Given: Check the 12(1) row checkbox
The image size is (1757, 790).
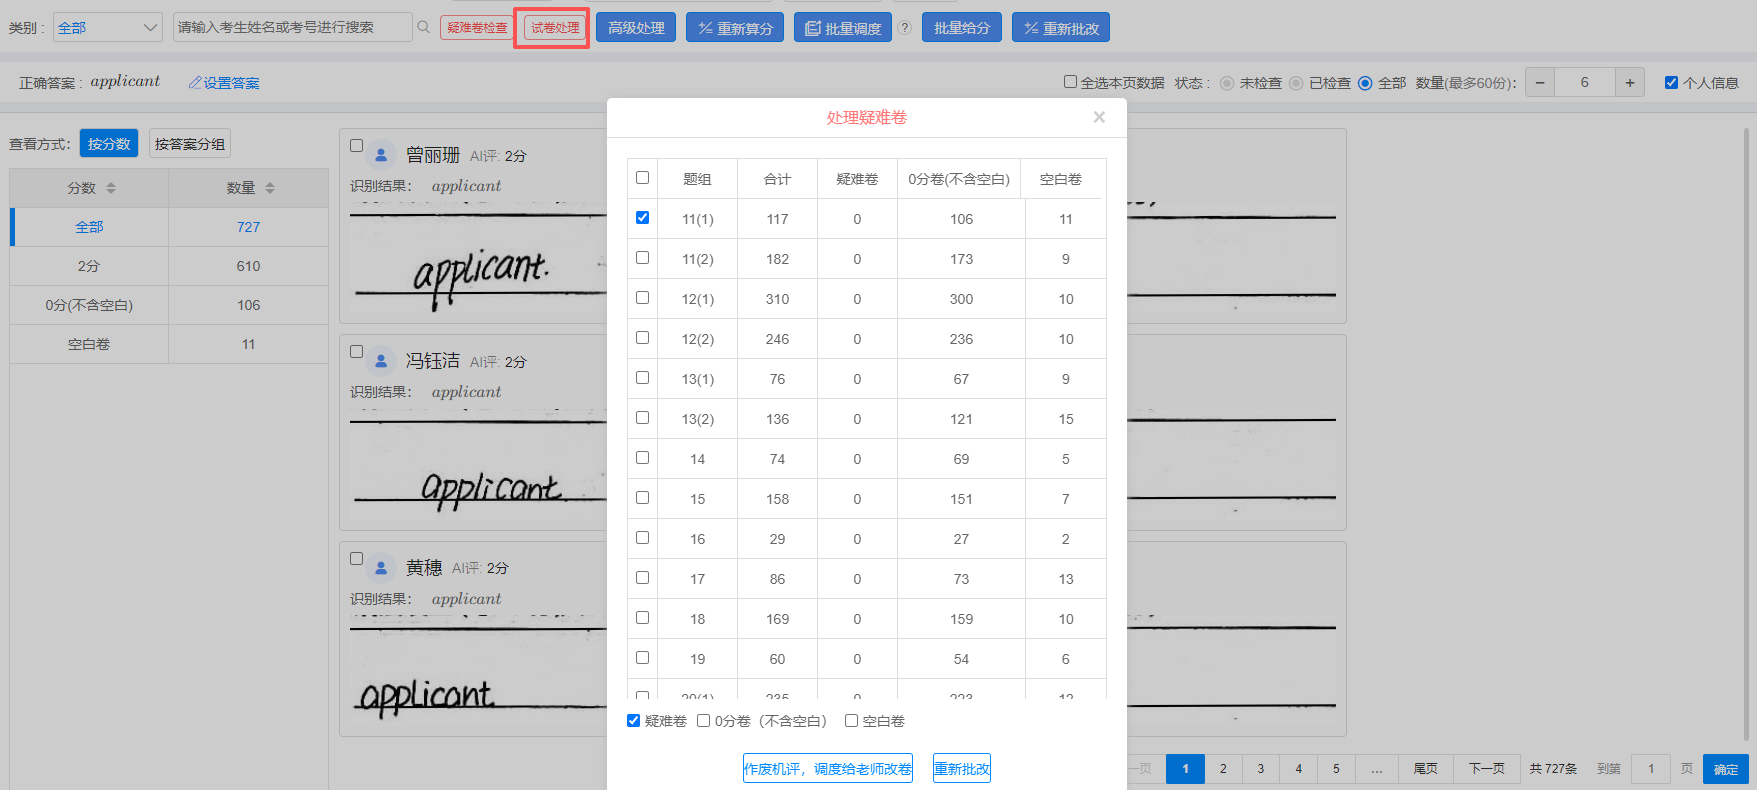Looking at the screenshot, I should [642, 298].
